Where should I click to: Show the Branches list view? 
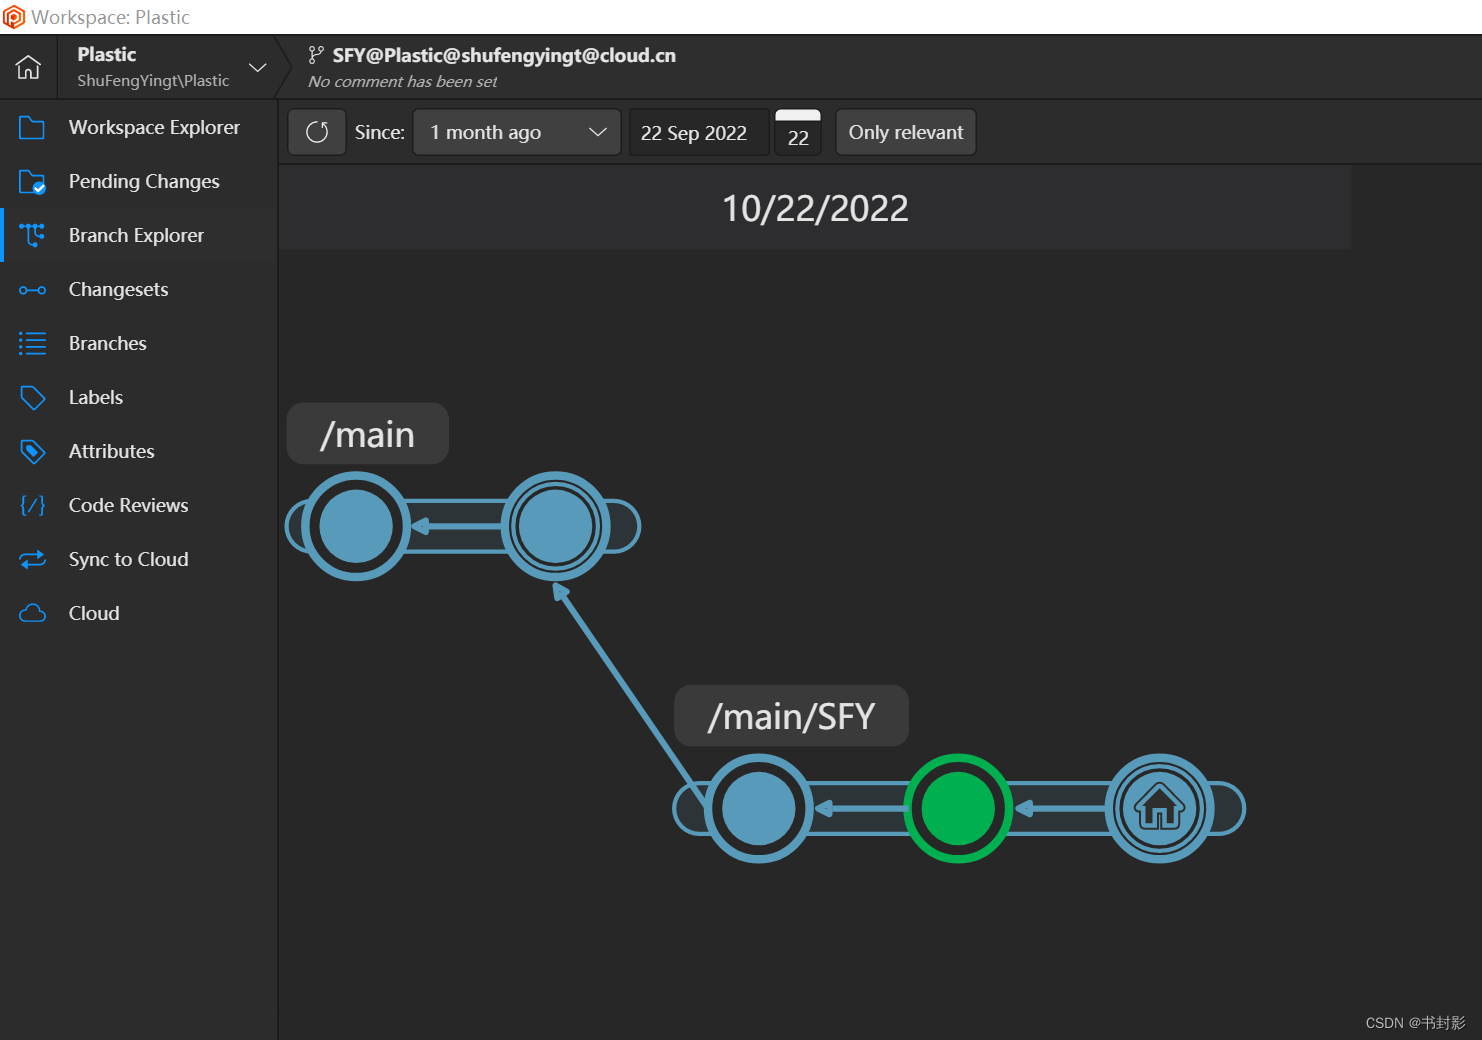click(x=138, y=343)
